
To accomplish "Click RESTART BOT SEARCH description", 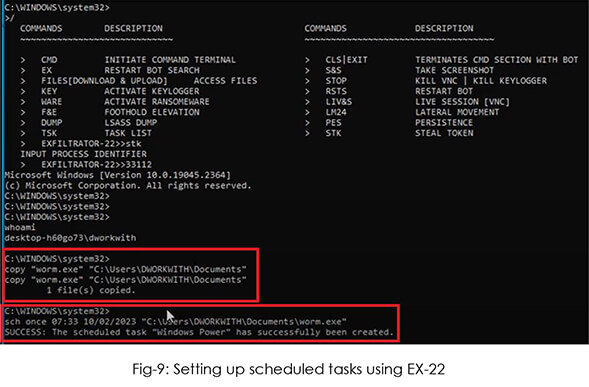I will [152, 70].
